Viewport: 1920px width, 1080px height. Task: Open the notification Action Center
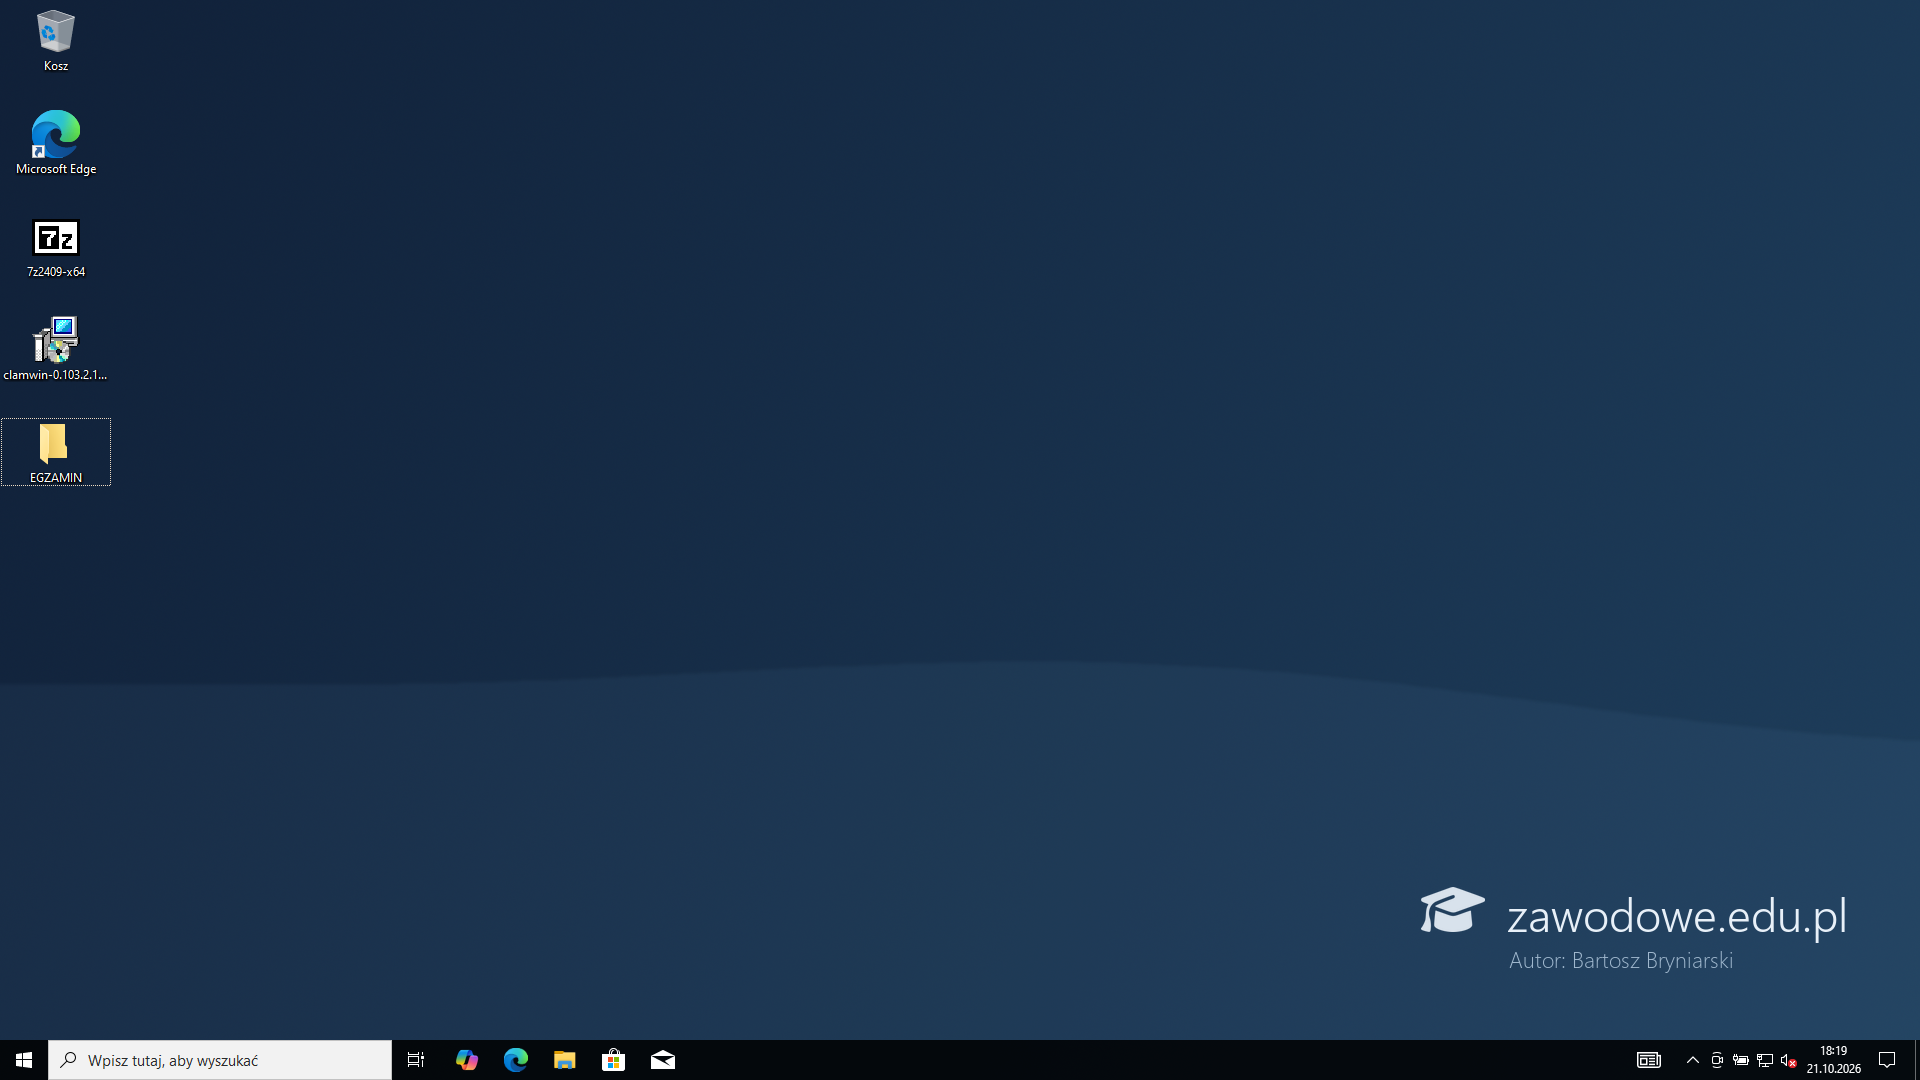tap(1887, 1060)
